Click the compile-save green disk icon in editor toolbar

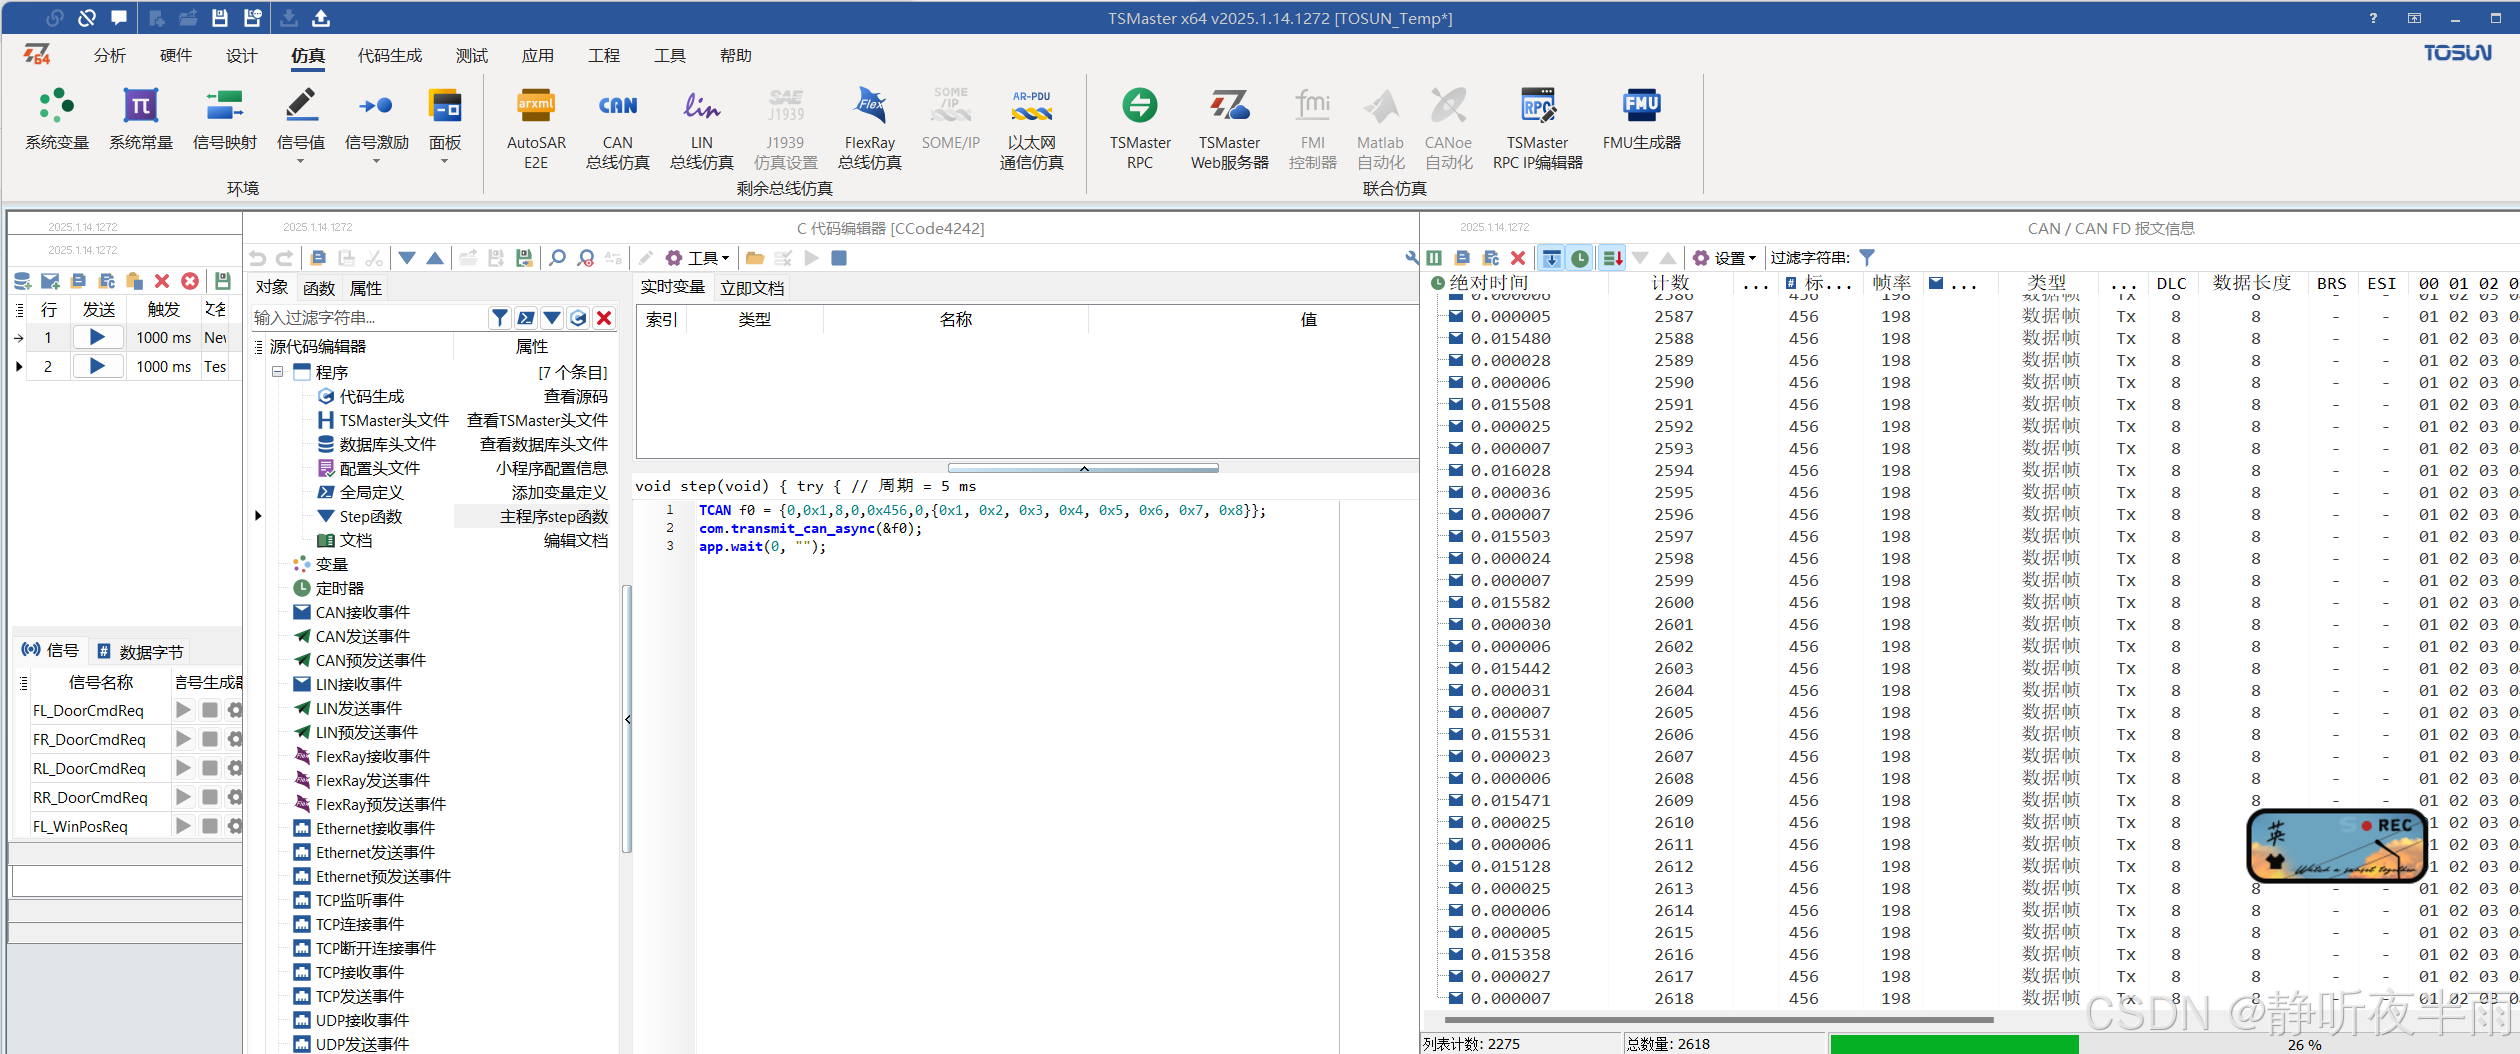[524, 258]
